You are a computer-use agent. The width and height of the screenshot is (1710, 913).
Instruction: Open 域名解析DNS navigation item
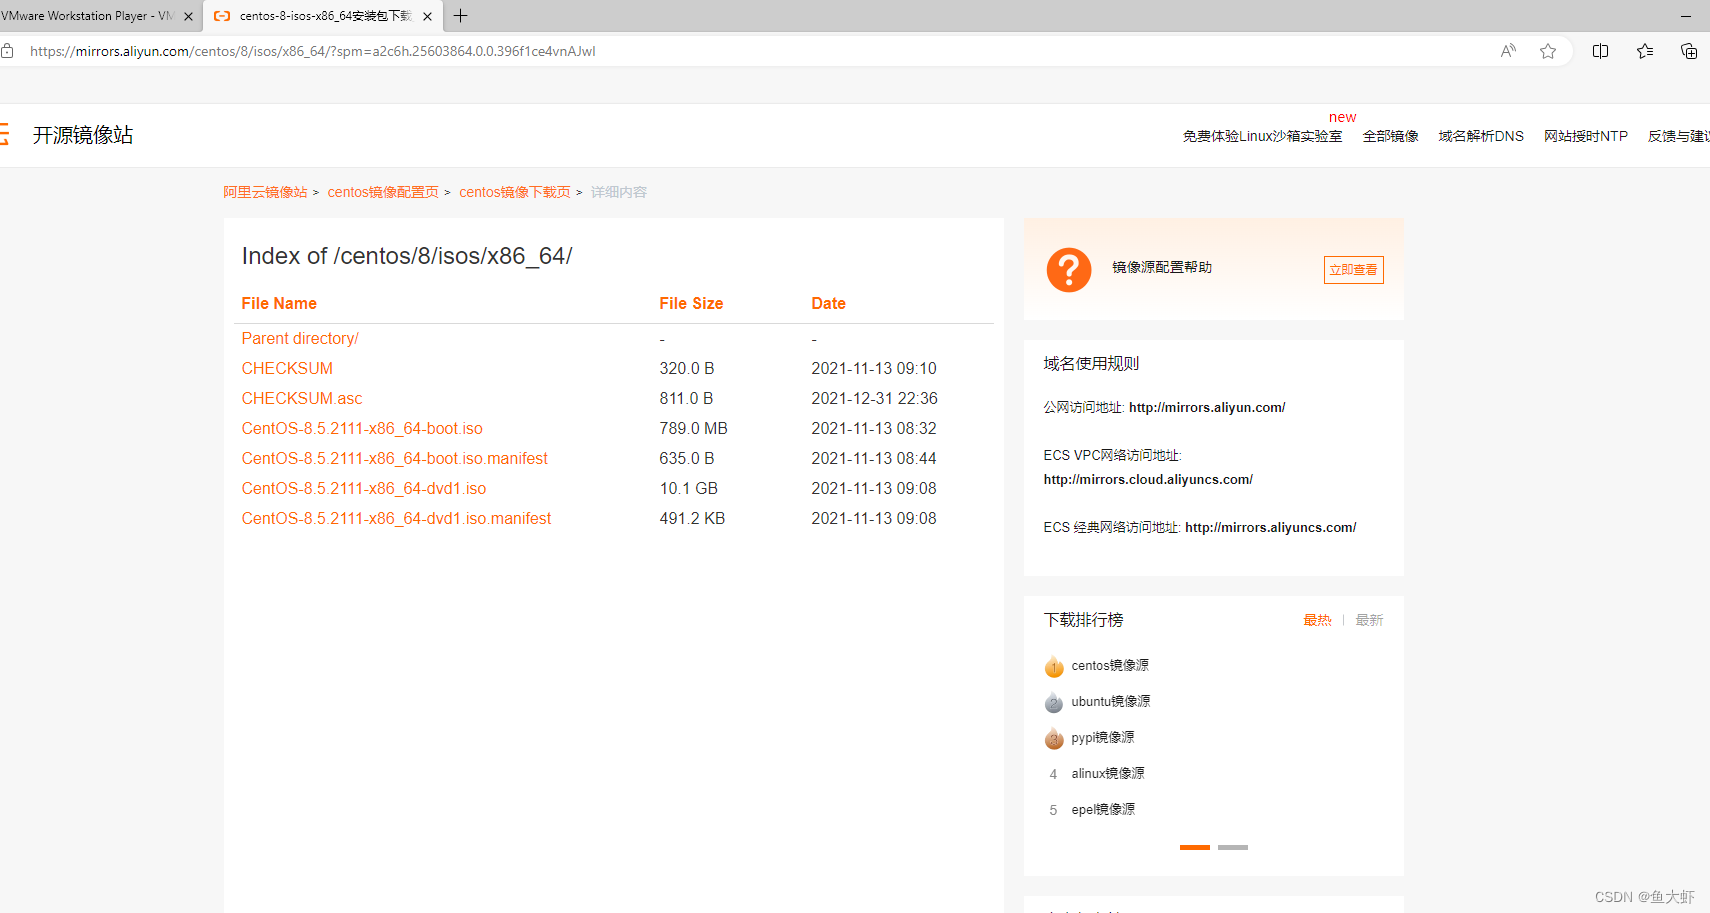tap(1481, 136)
